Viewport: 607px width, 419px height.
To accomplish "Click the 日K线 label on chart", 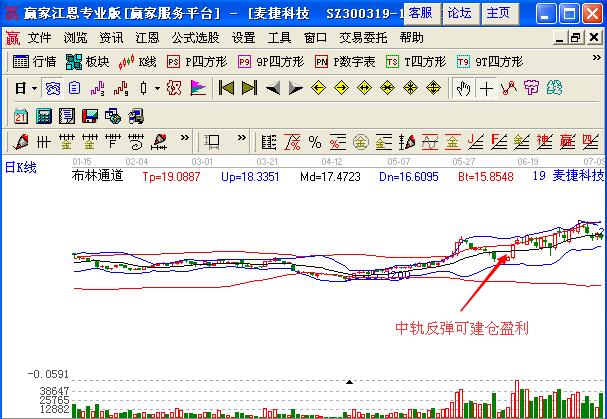I will [20, 166].
